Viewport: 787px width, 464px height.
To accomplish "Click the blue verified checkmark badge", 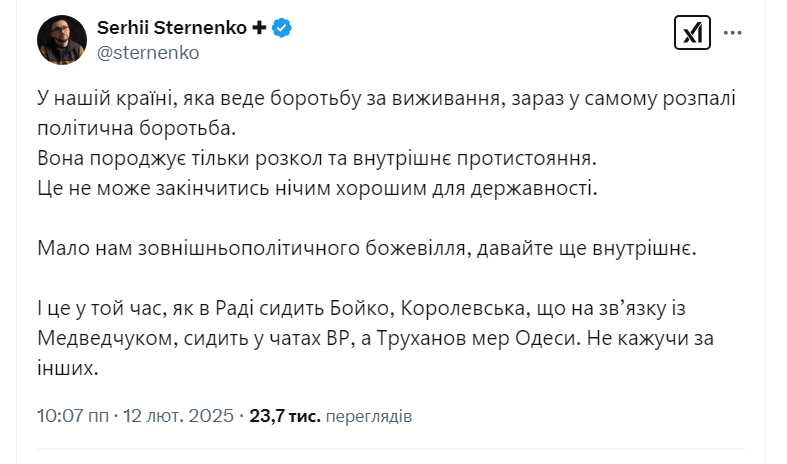I will click(284, 28).
